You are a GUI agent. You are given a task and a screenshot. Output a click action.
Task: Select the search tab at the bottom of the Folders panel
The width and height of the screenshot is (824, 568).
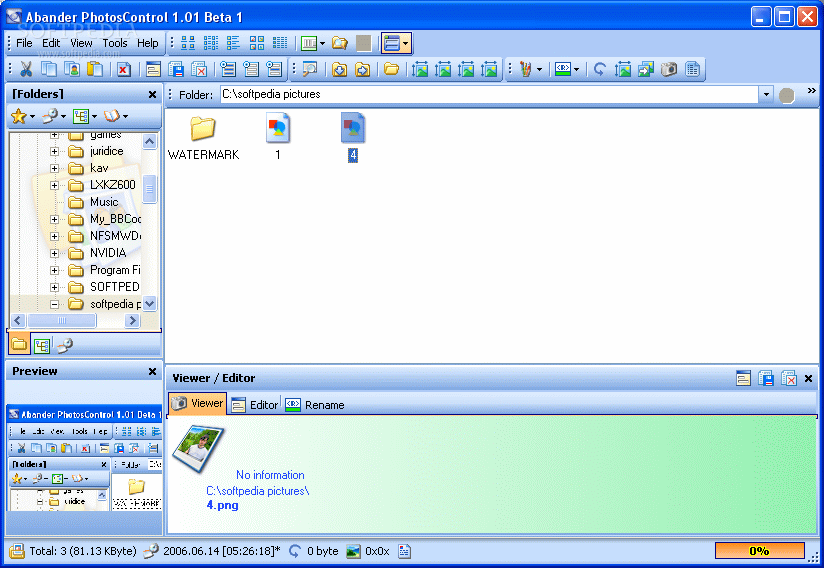(65, 345)
